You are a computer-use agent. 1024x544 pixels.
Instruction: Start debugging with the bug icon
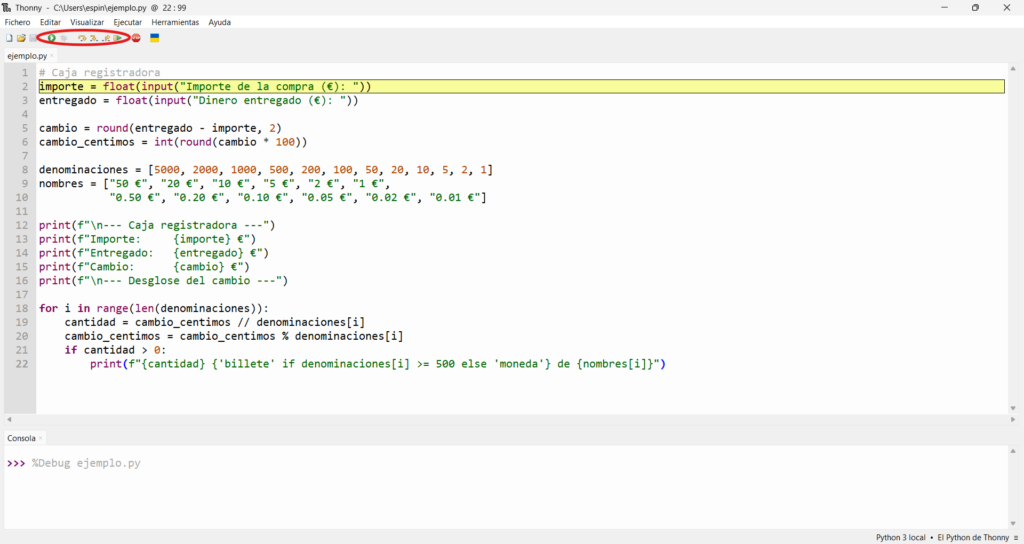[x=64, y=38]
